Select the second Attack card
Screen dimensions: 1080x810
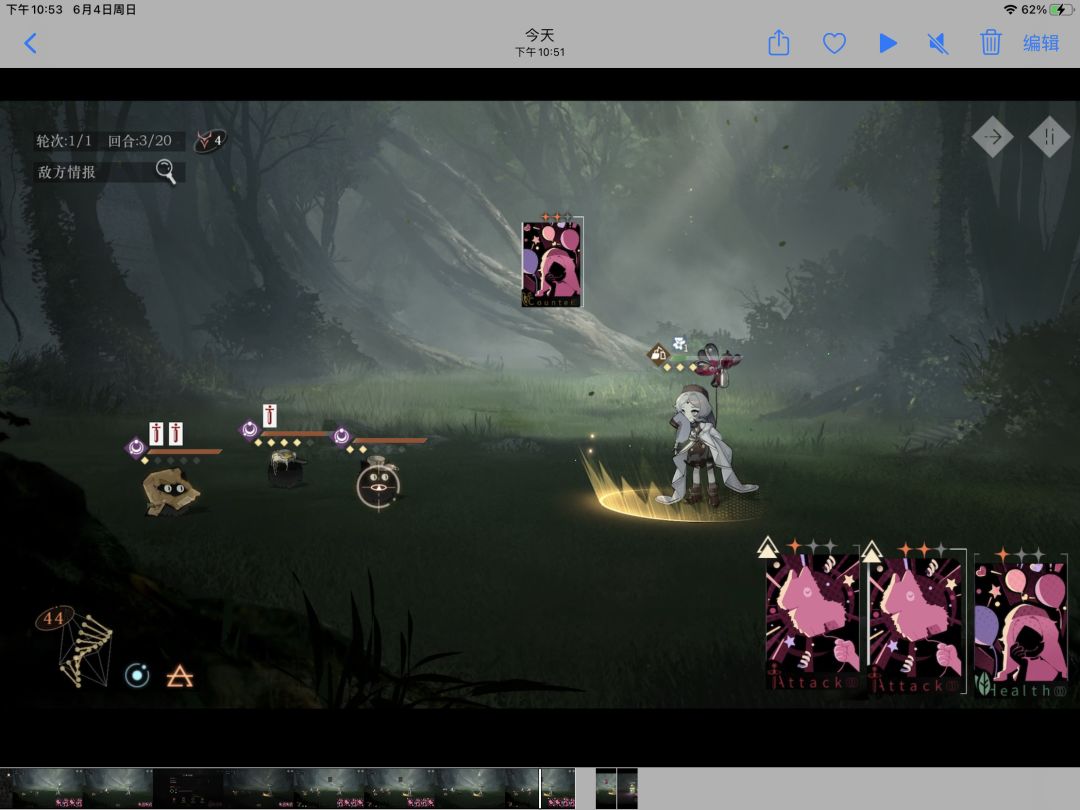tap(916, 621)
